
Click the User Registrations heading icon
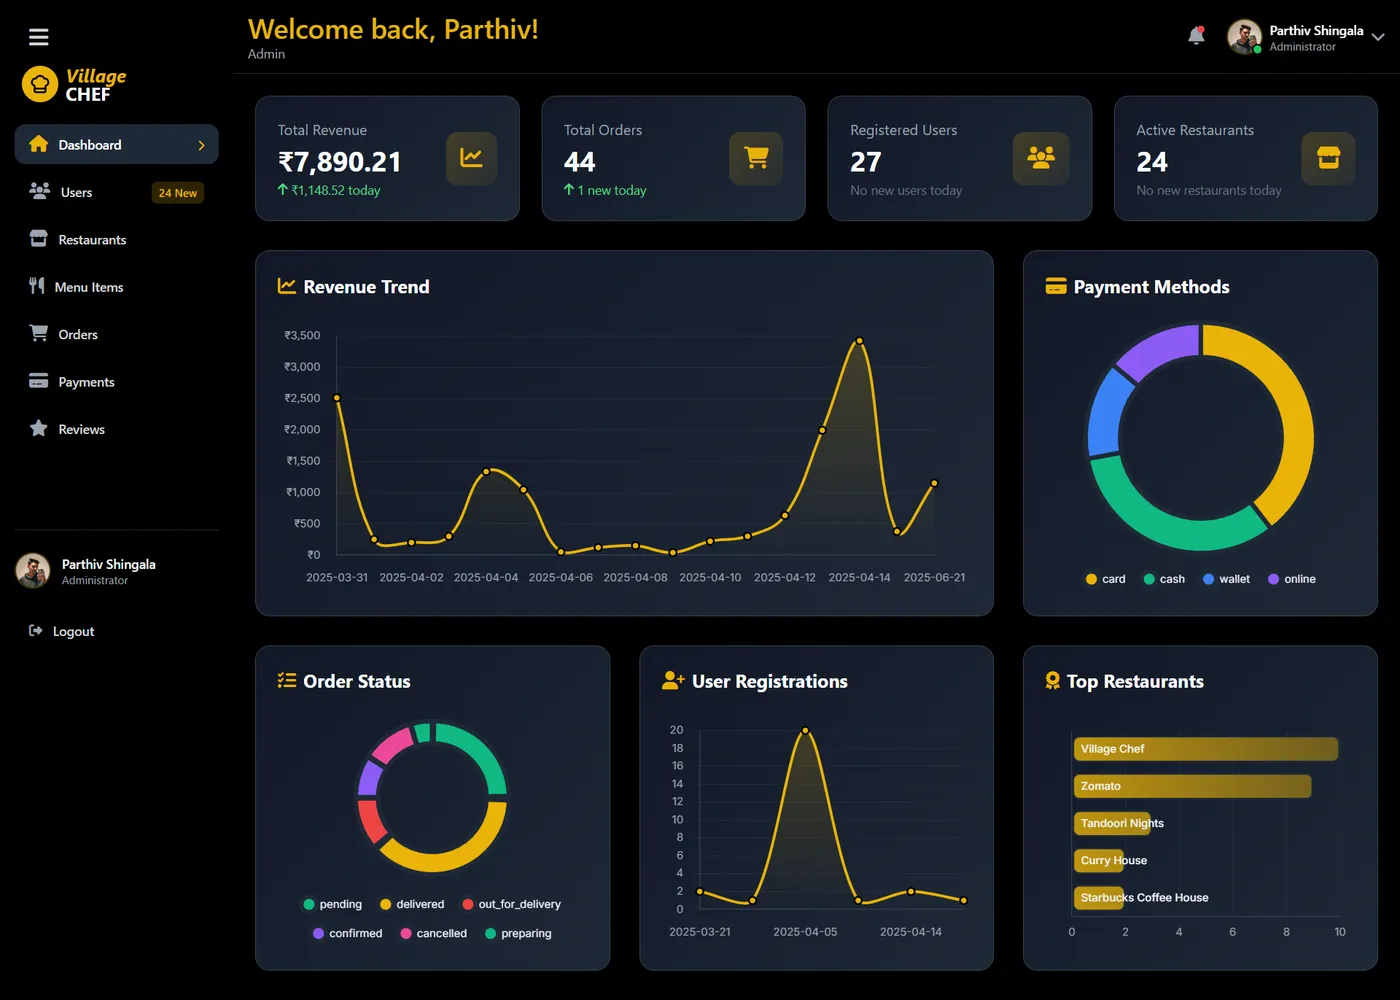[673, 681]
